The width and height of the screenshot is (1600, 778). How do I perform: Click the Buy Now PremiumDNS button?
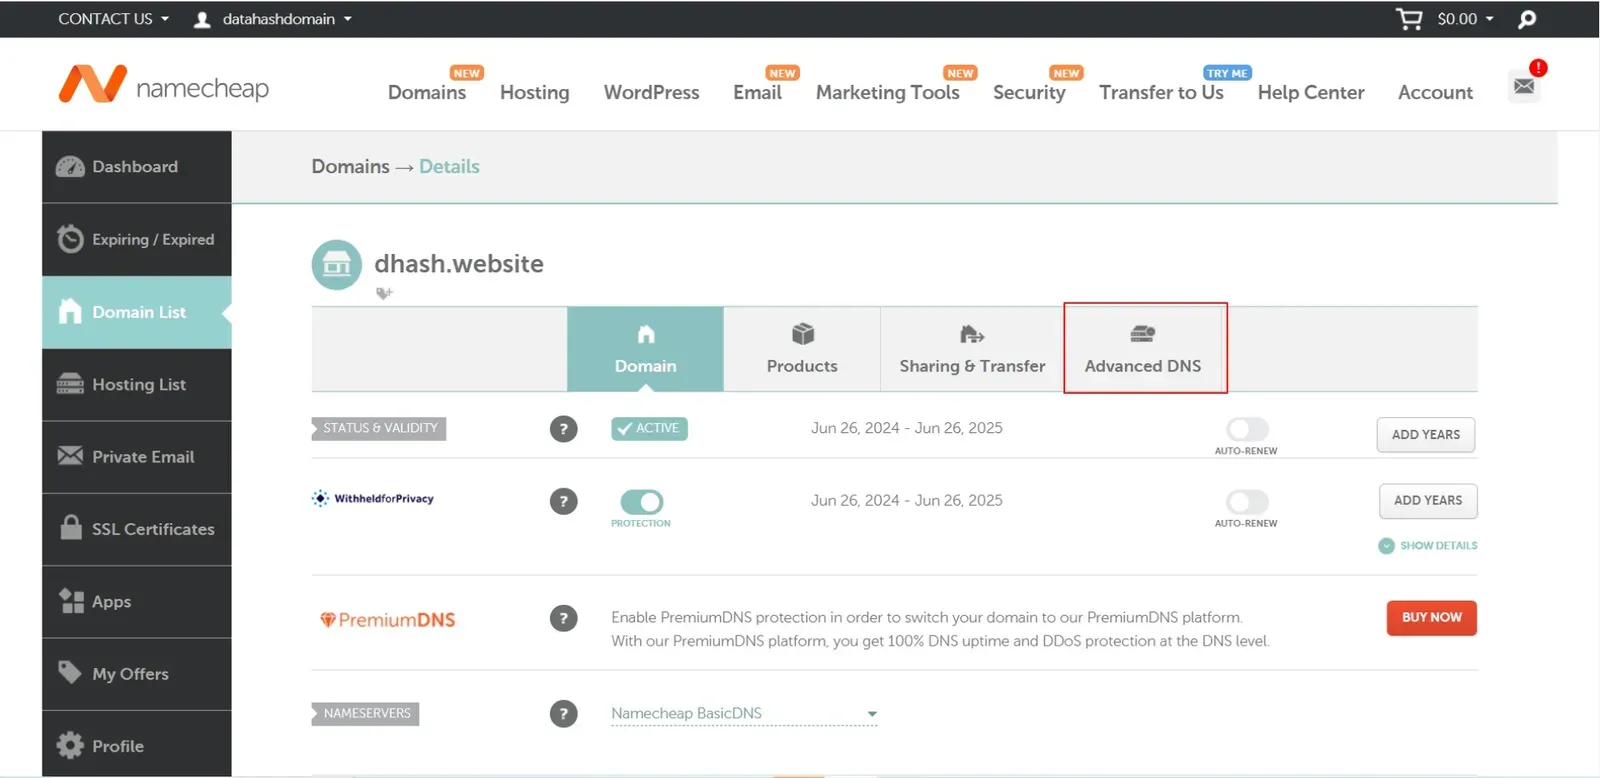(x=1432, y=618)
